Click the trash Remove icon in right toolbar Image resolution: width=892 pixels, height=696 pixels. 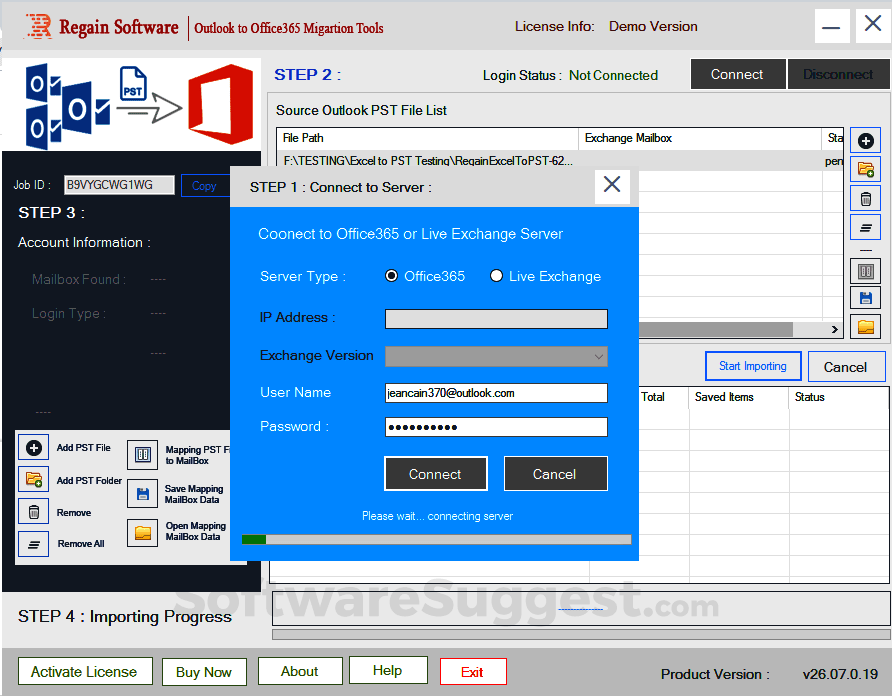(x=866, y=198)
